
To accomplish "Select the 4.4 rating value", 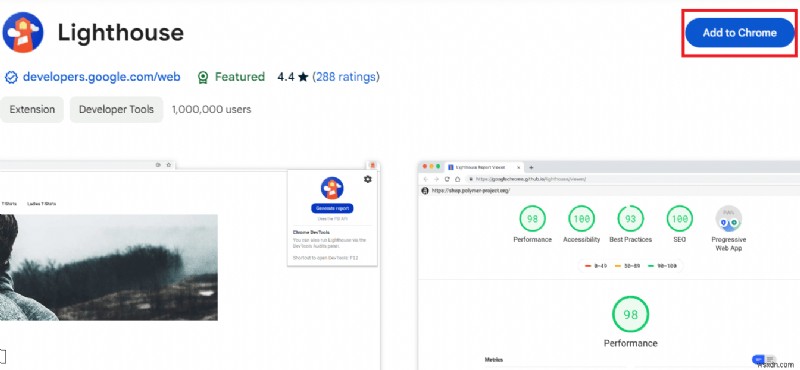I will (x=286, y=77).
